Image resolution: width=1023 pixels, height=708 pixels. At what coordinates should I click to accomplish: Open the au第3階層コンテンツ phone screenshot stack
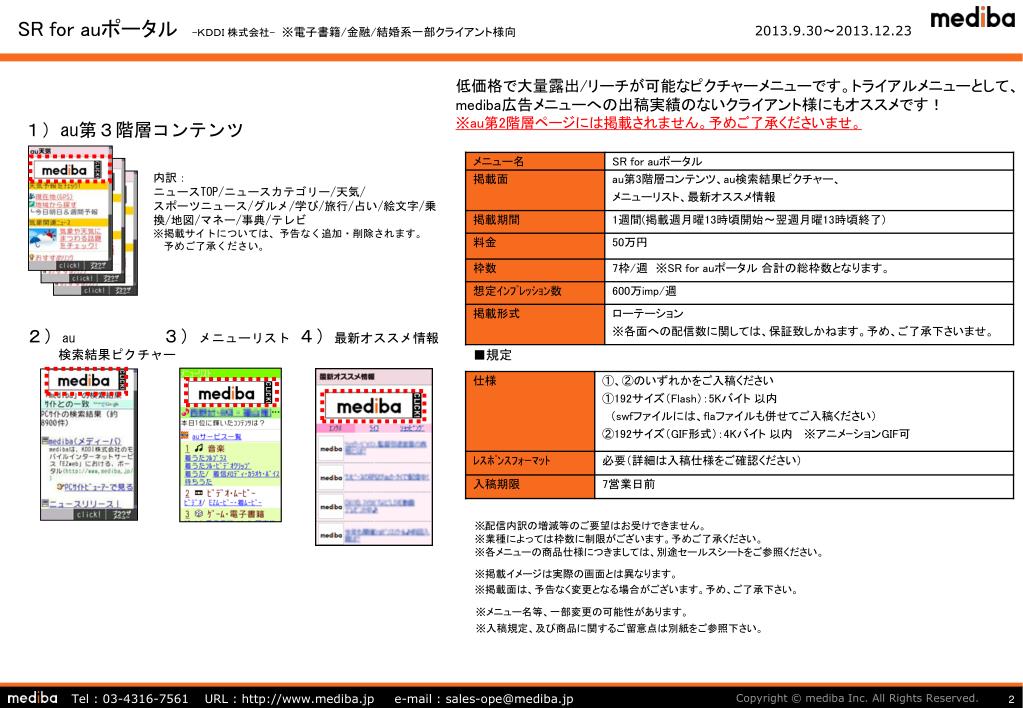pos(83,220)
